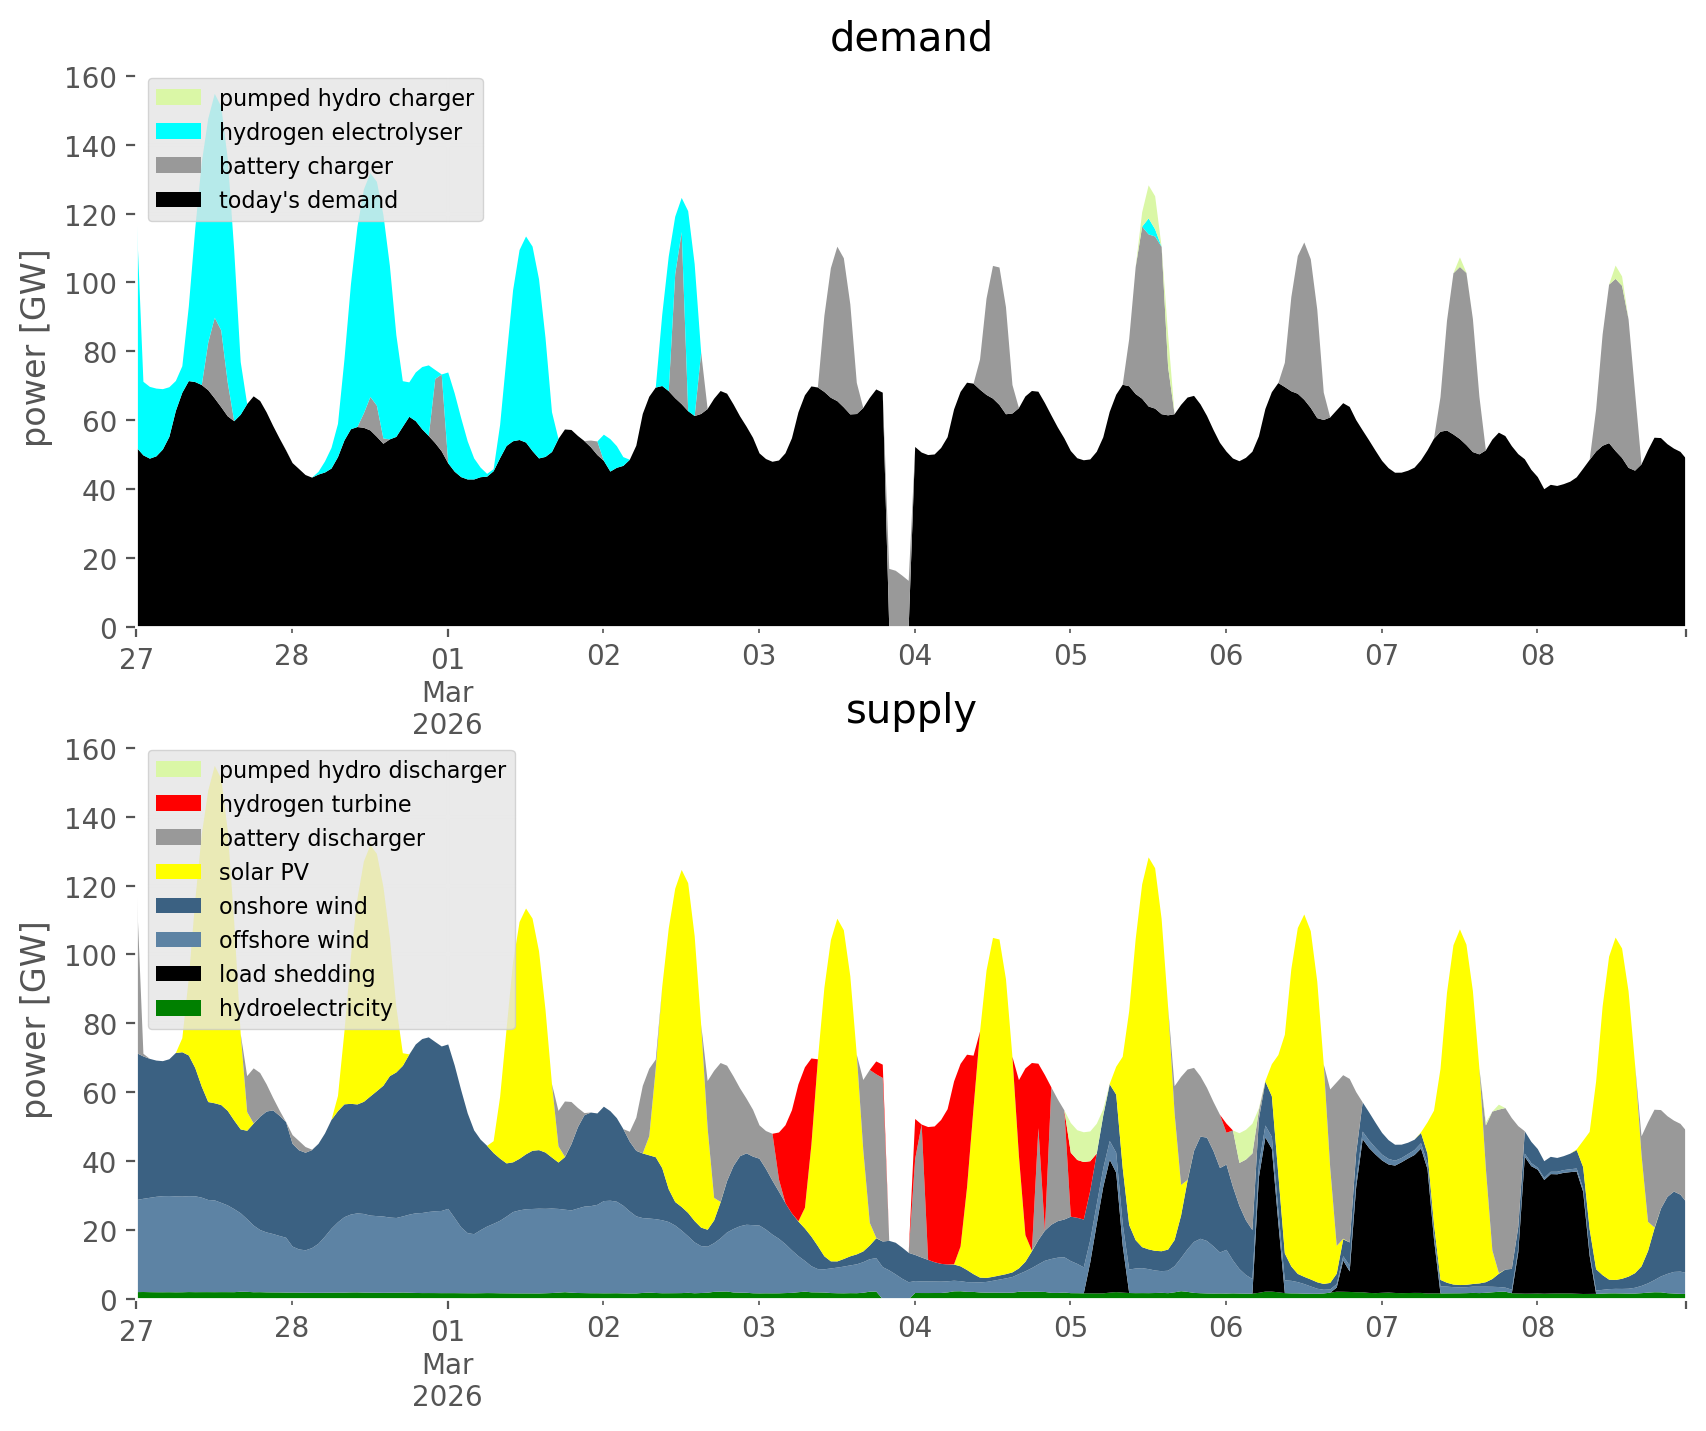The image size is (1706, 1431).
Task: Click the 04 date tick on demand chart
Action: (914, 657)
